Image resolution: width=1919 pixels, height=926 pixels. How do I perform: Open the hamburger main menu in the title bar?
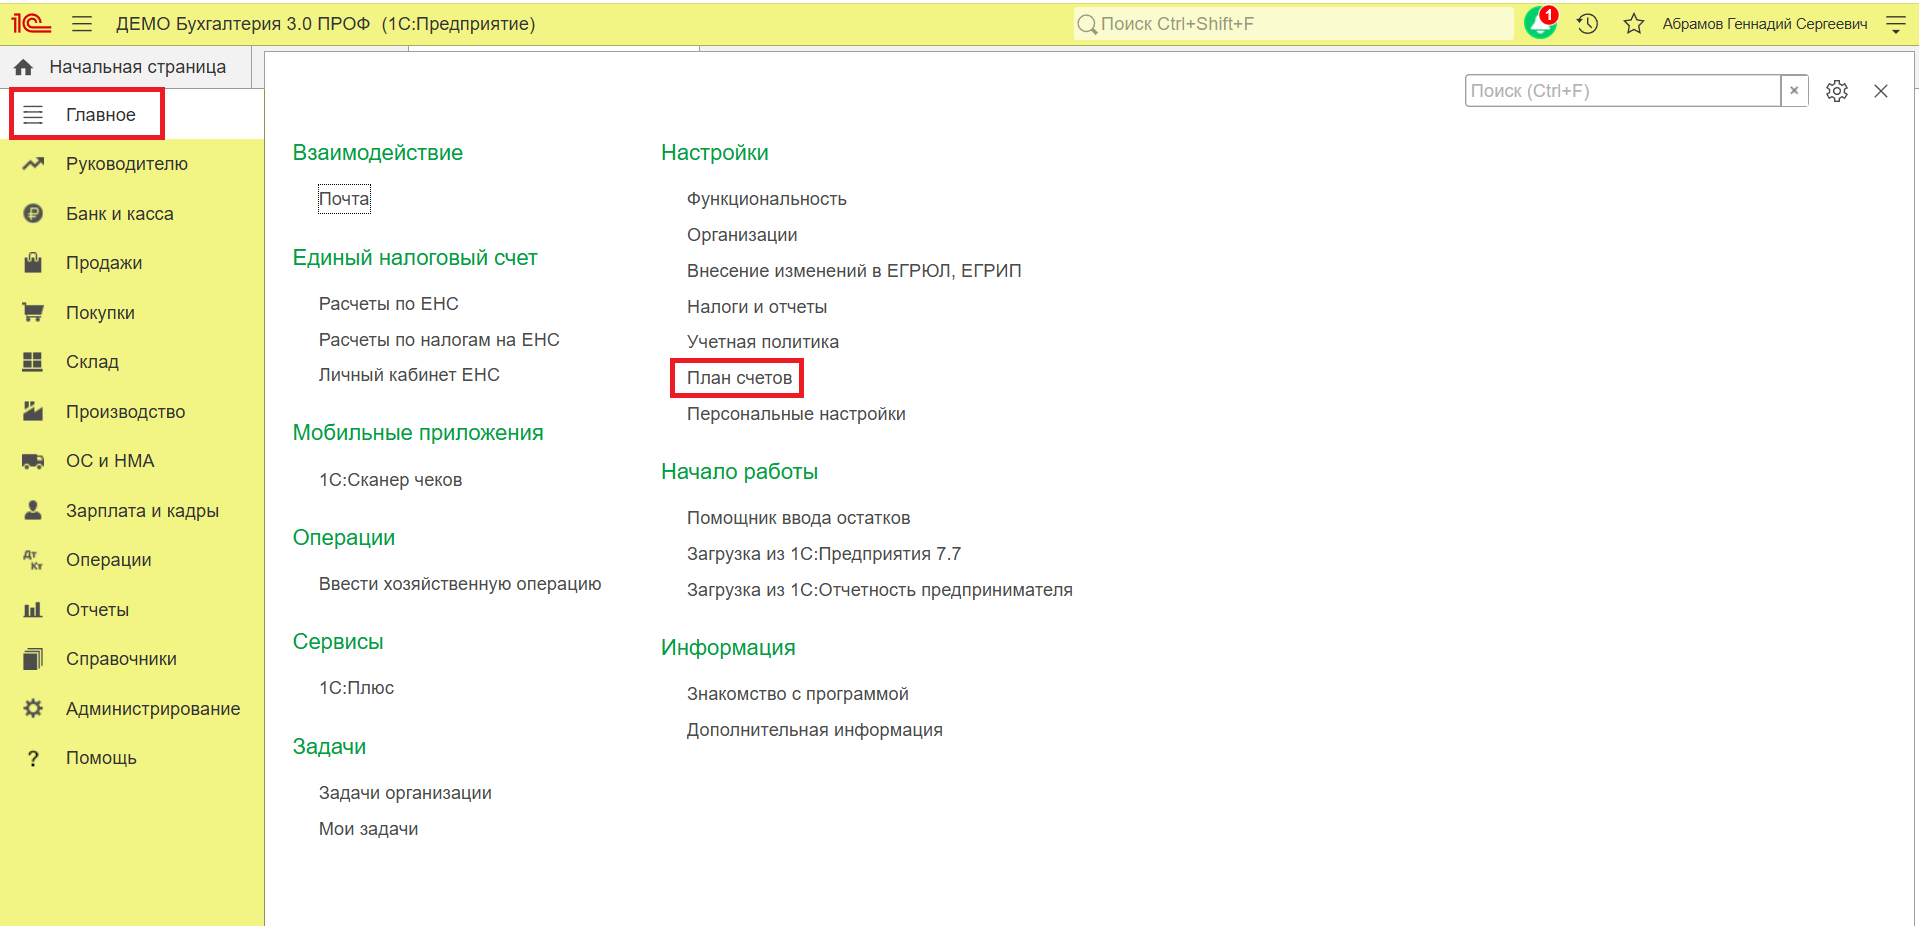pos(82,23)
